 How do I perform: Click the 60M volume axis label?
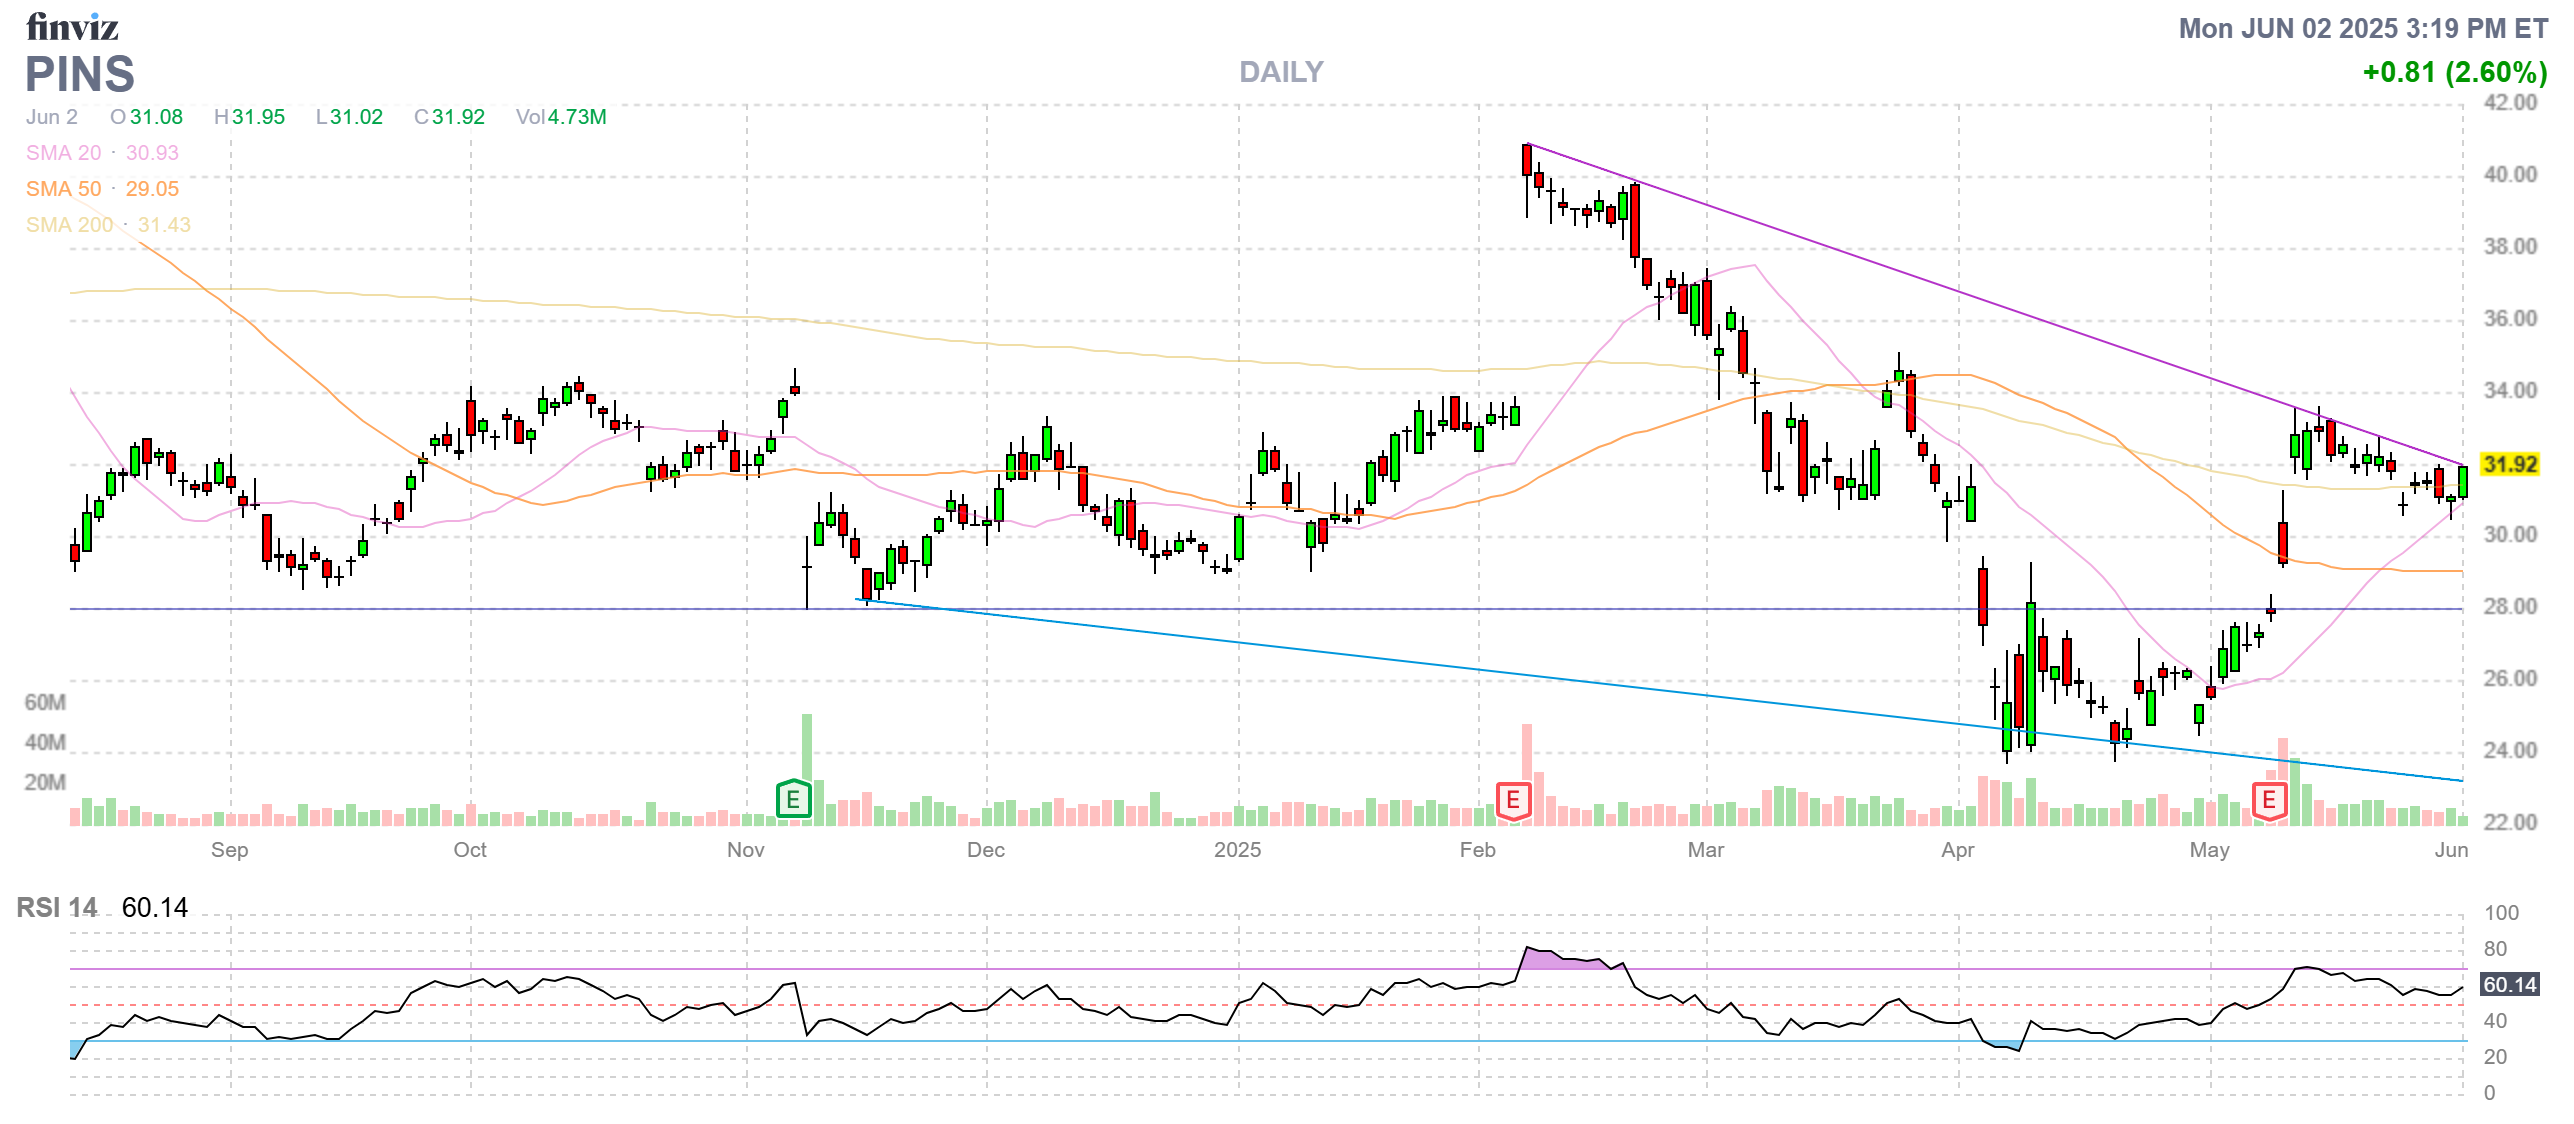tap(45, 703)
